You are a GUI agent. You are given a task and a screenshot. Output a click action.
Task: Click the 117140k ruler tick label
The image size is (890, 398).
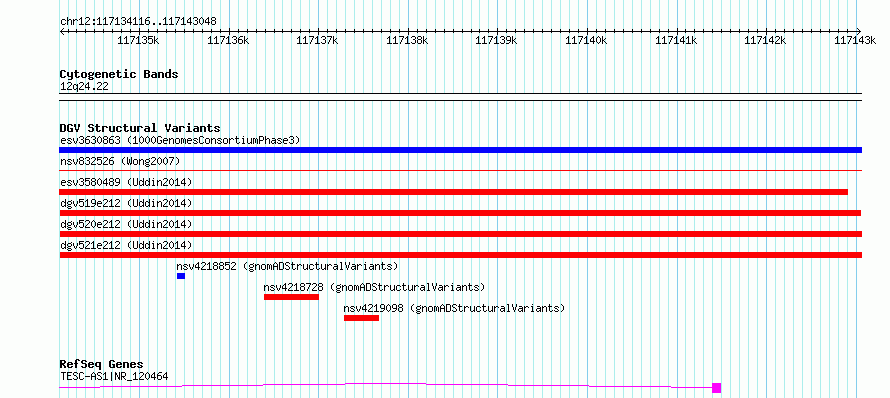click(586, 40)
